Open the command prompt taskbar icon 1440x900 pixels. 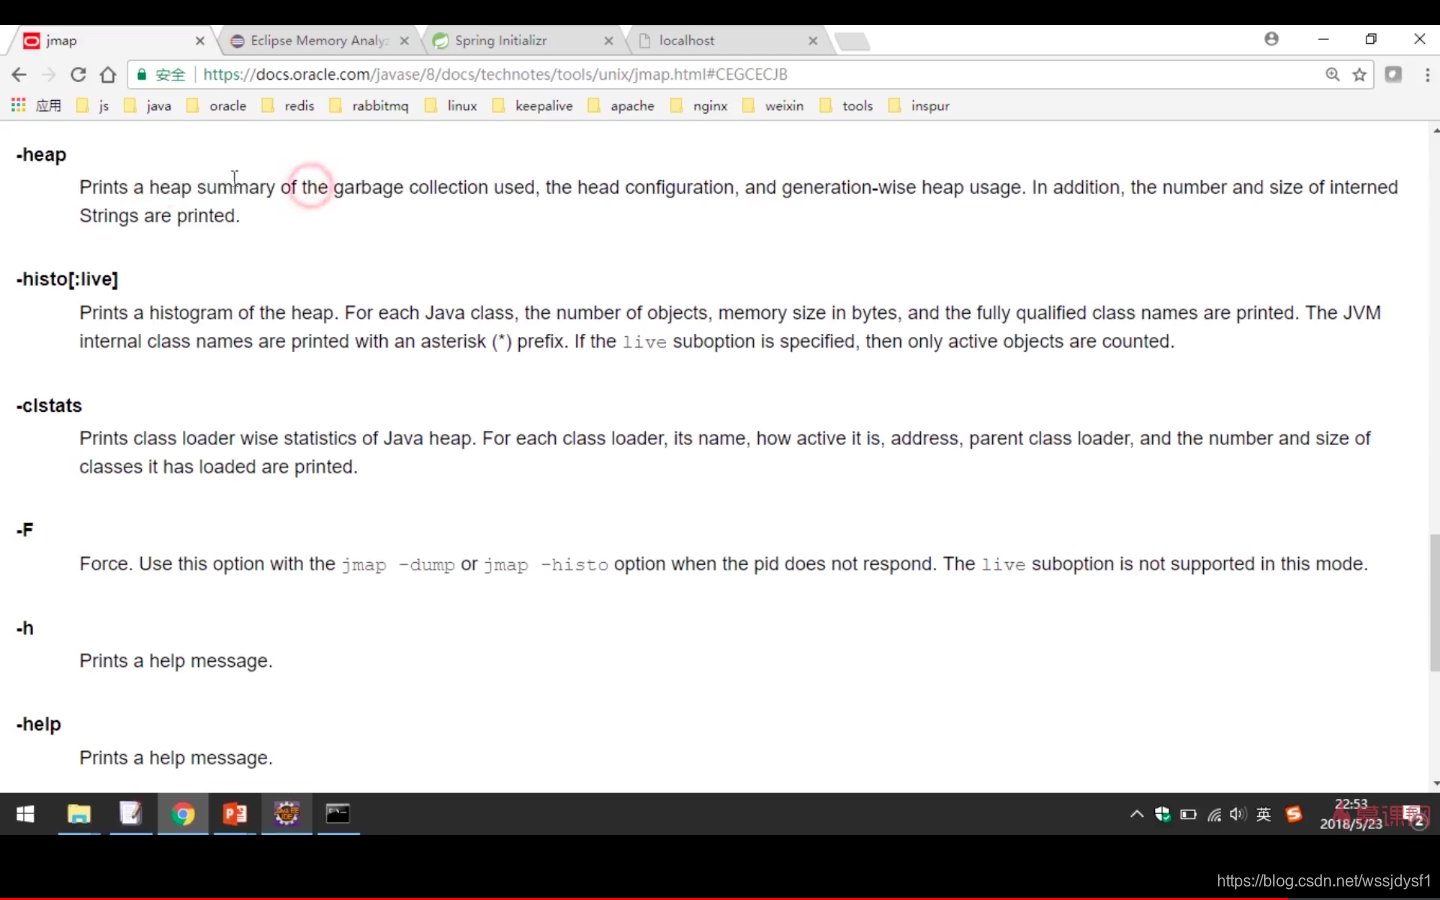coord(339,814)
